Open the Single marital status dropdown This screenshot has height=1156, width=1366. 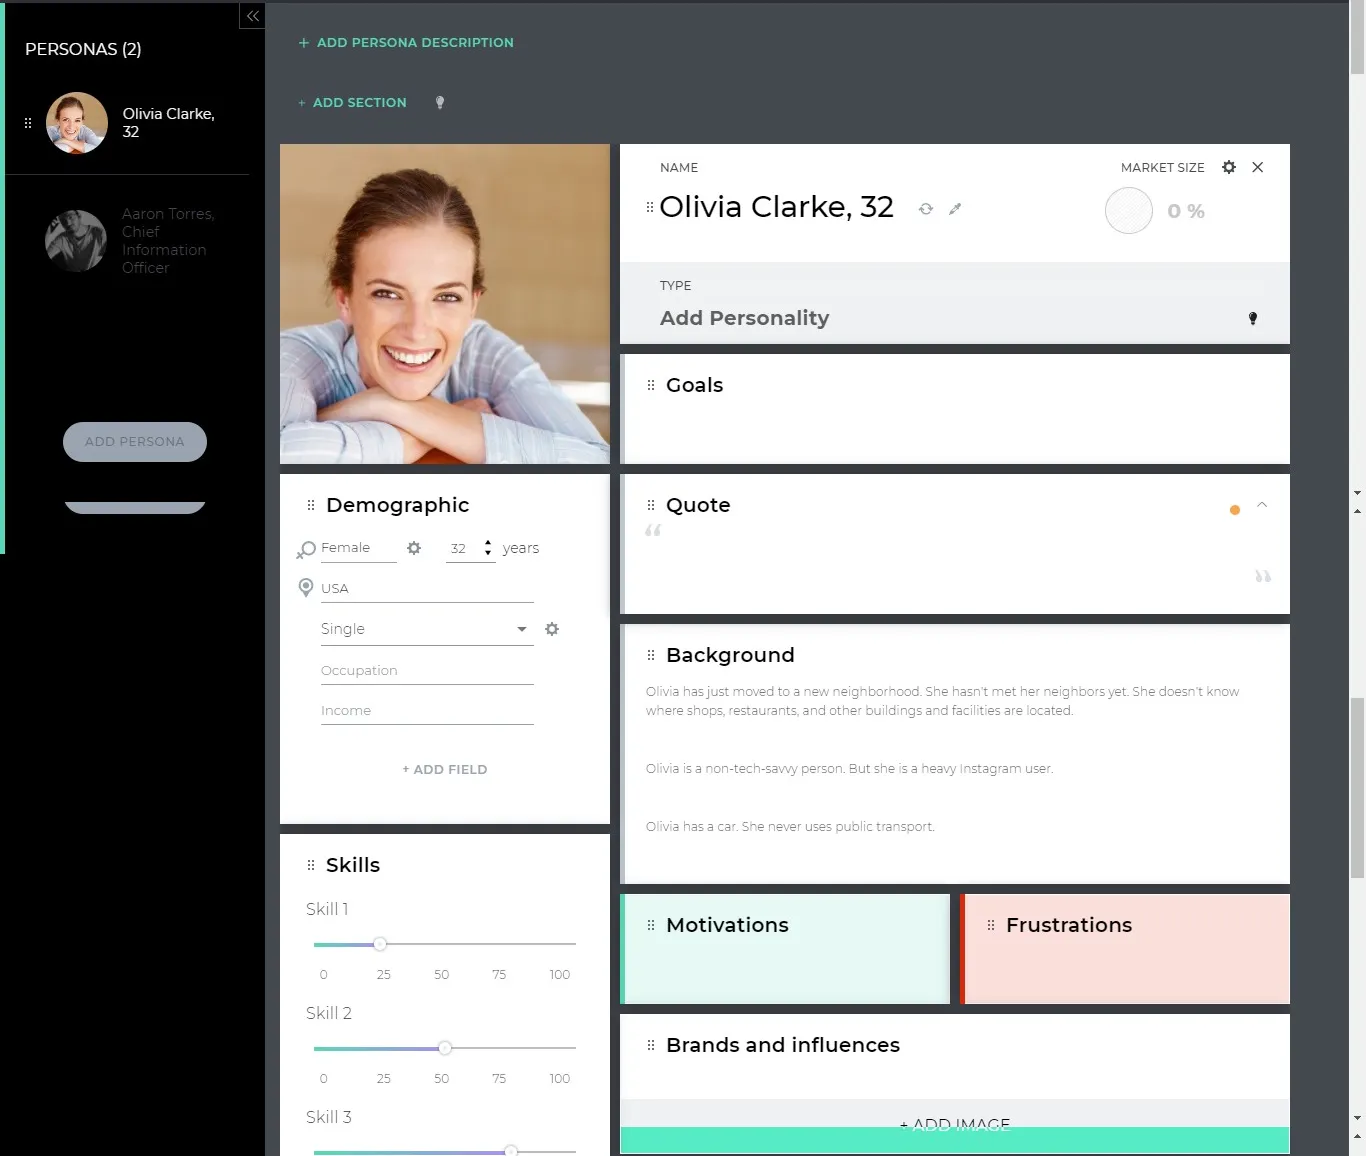click(x=427, y=629)
